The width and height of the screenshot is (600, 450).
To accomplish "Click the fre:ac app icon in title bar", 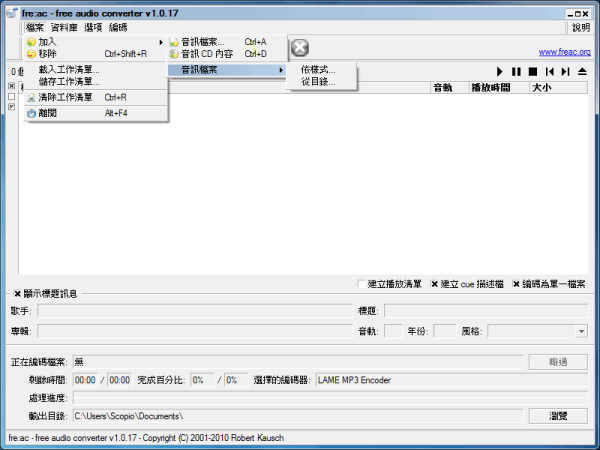I will [12, 13].
